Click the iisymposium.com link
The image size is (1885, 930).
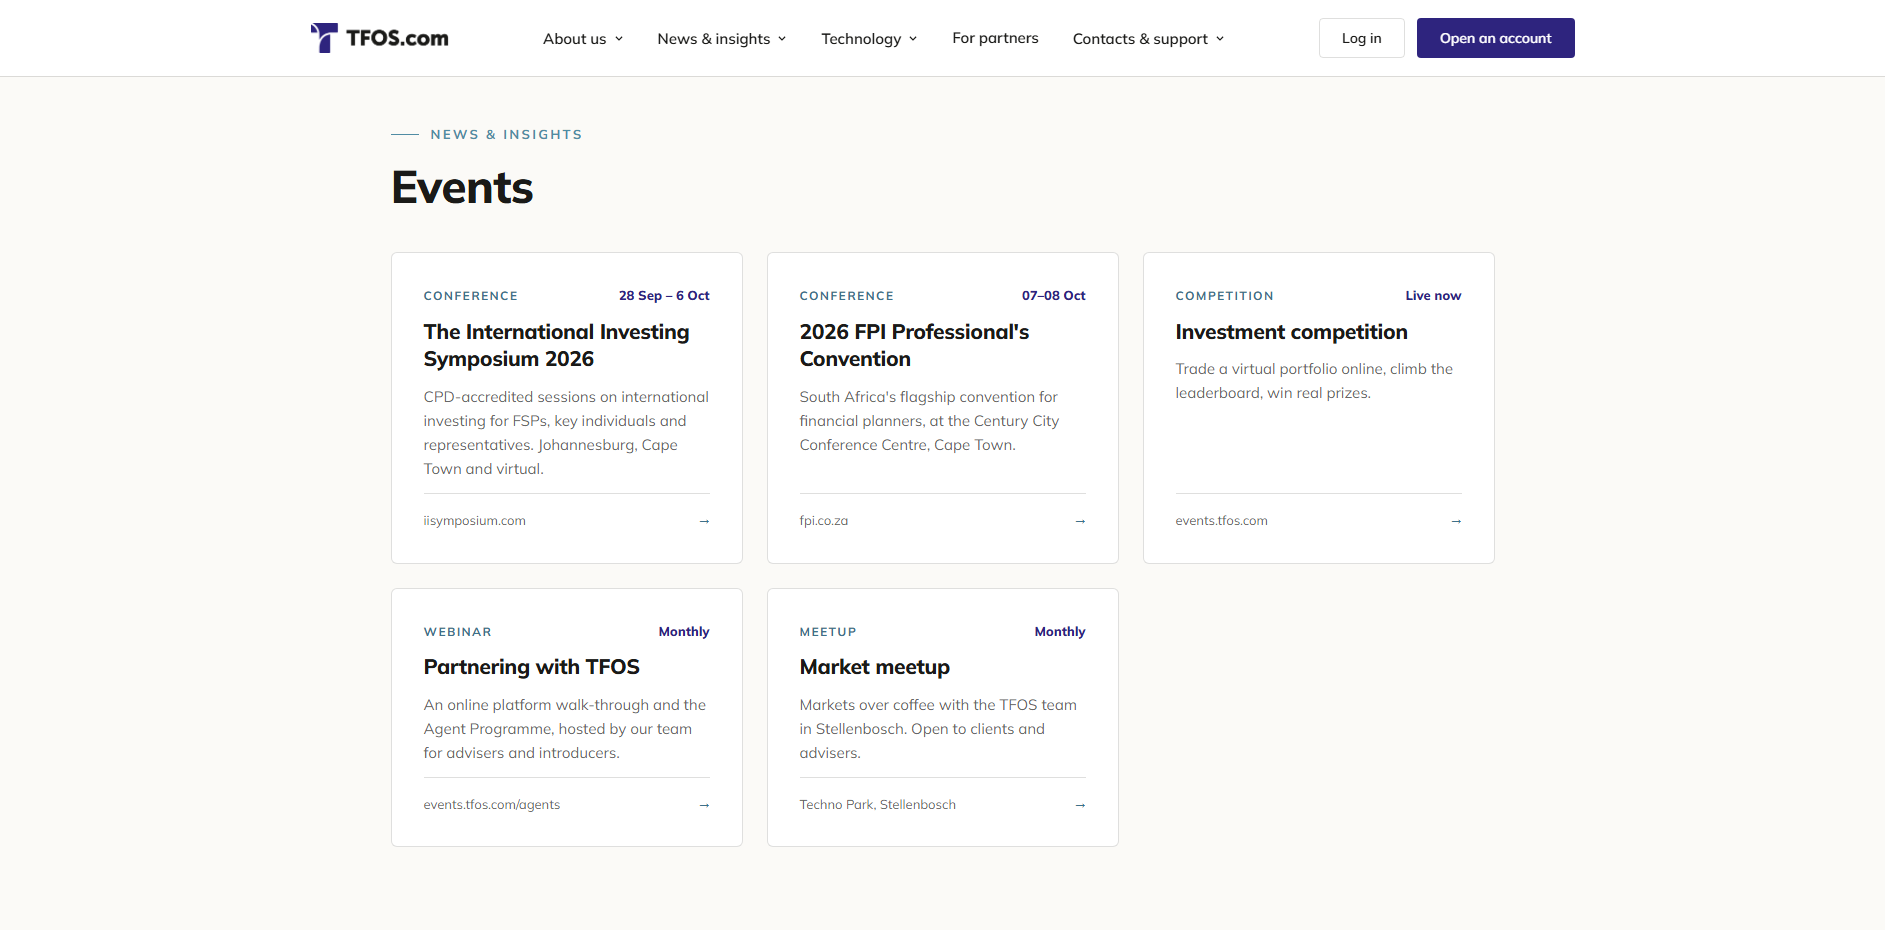coord(474,521)
